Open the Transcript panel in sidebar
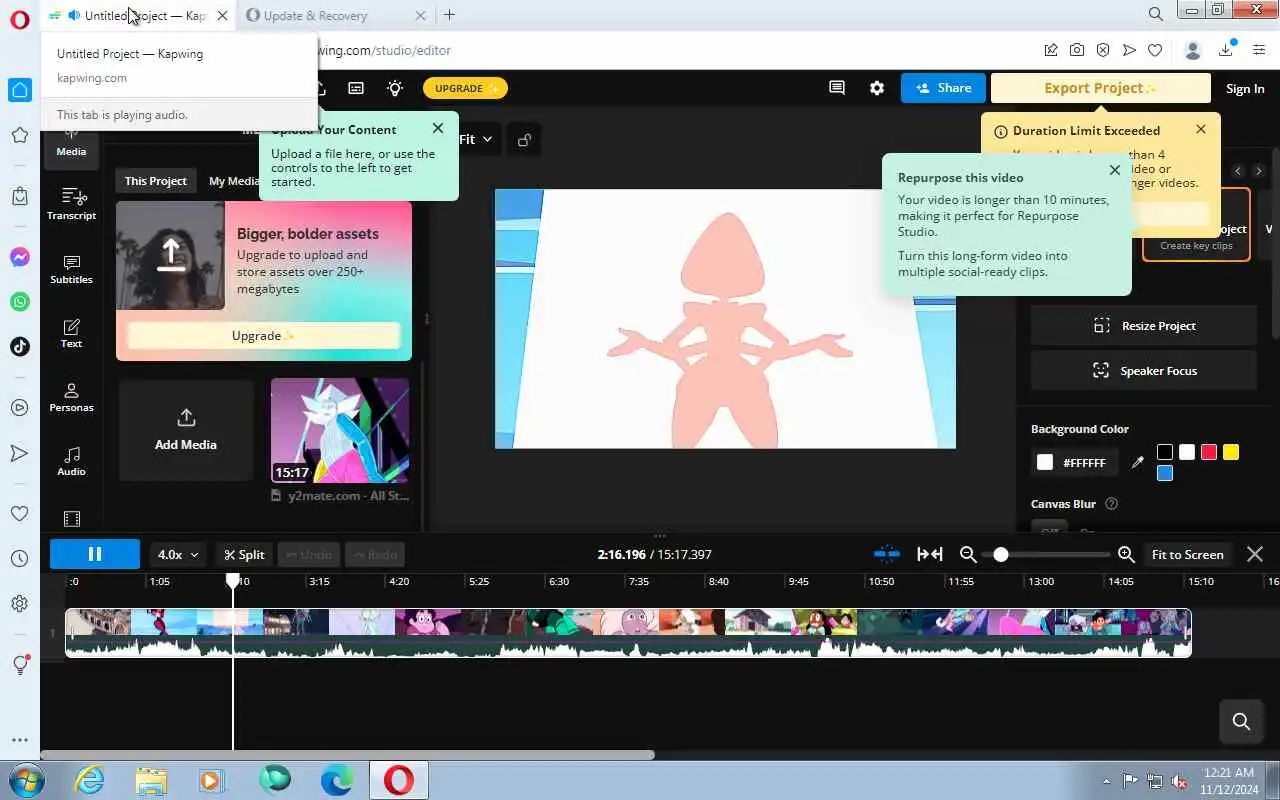This screenshot has height=800, width=1280. pyautogui.click(x=71, y=204)
